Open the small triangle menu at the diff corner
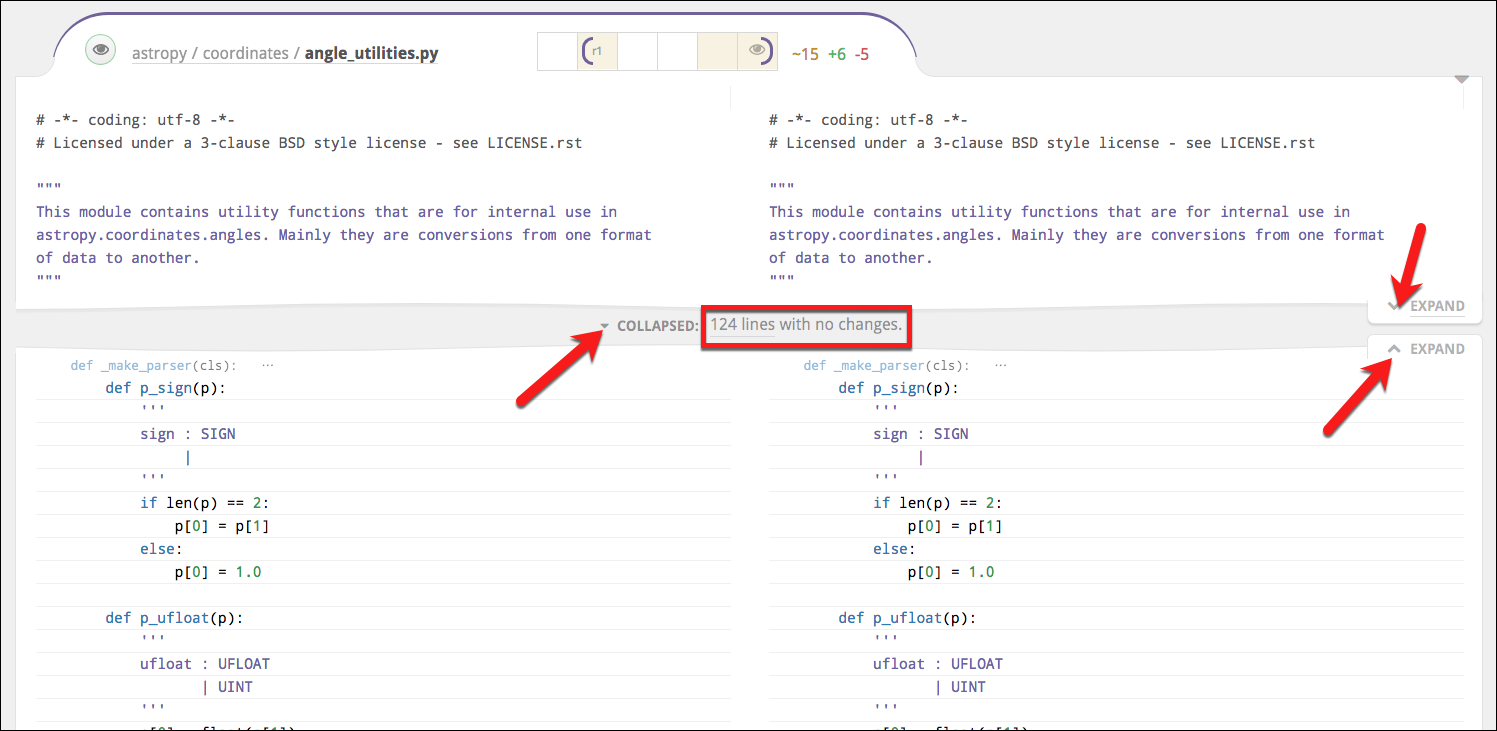This screenshot has width=1497, height=731. (x=1461, y=79)
